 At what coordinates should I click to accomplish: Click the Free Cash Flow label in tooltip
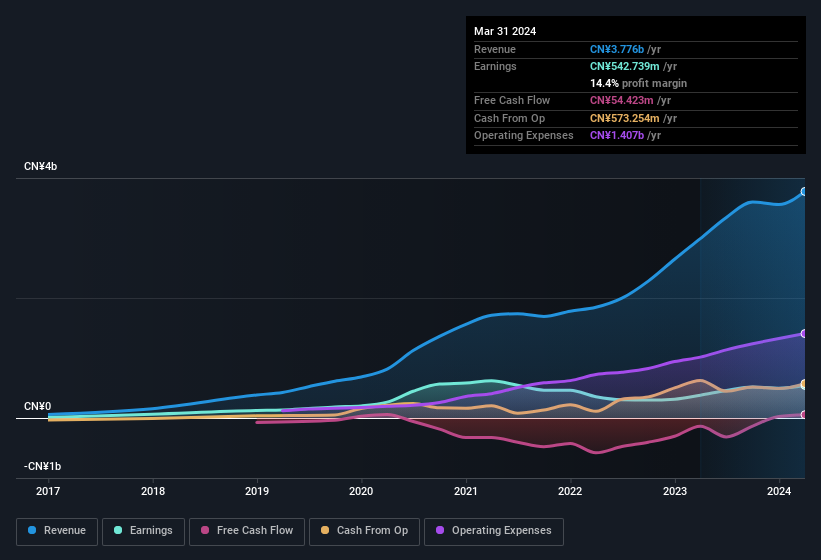tap(512, 100)
